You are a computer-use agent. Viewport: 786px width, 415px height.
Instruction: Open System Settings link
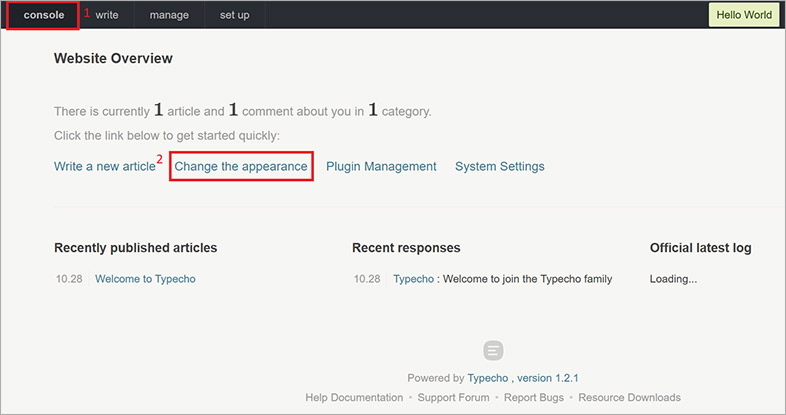(499, 166)
